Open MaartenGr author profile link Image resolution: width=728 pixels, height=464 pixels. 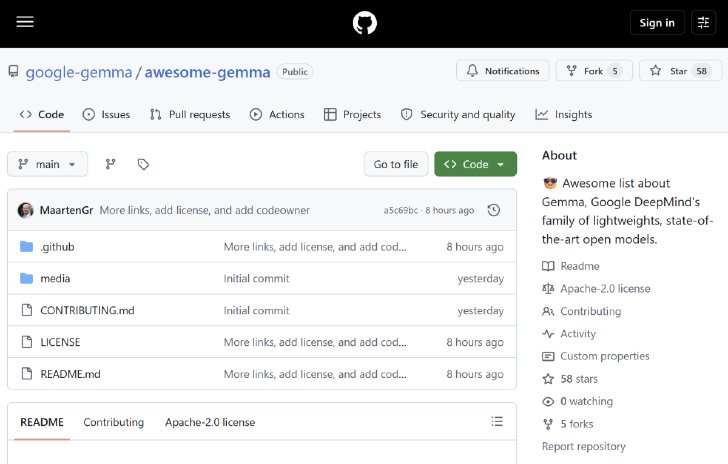(66, 210)
